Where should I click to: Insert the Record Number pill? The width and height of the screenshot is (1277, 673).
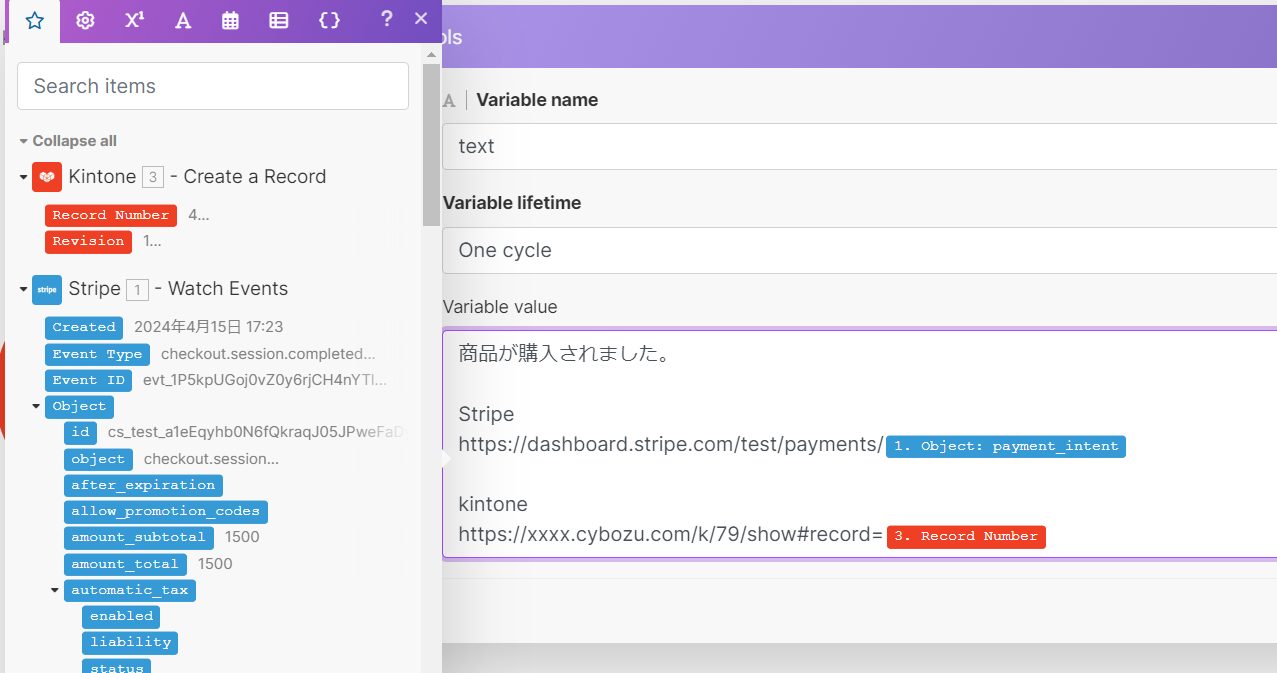pos(111,215)
